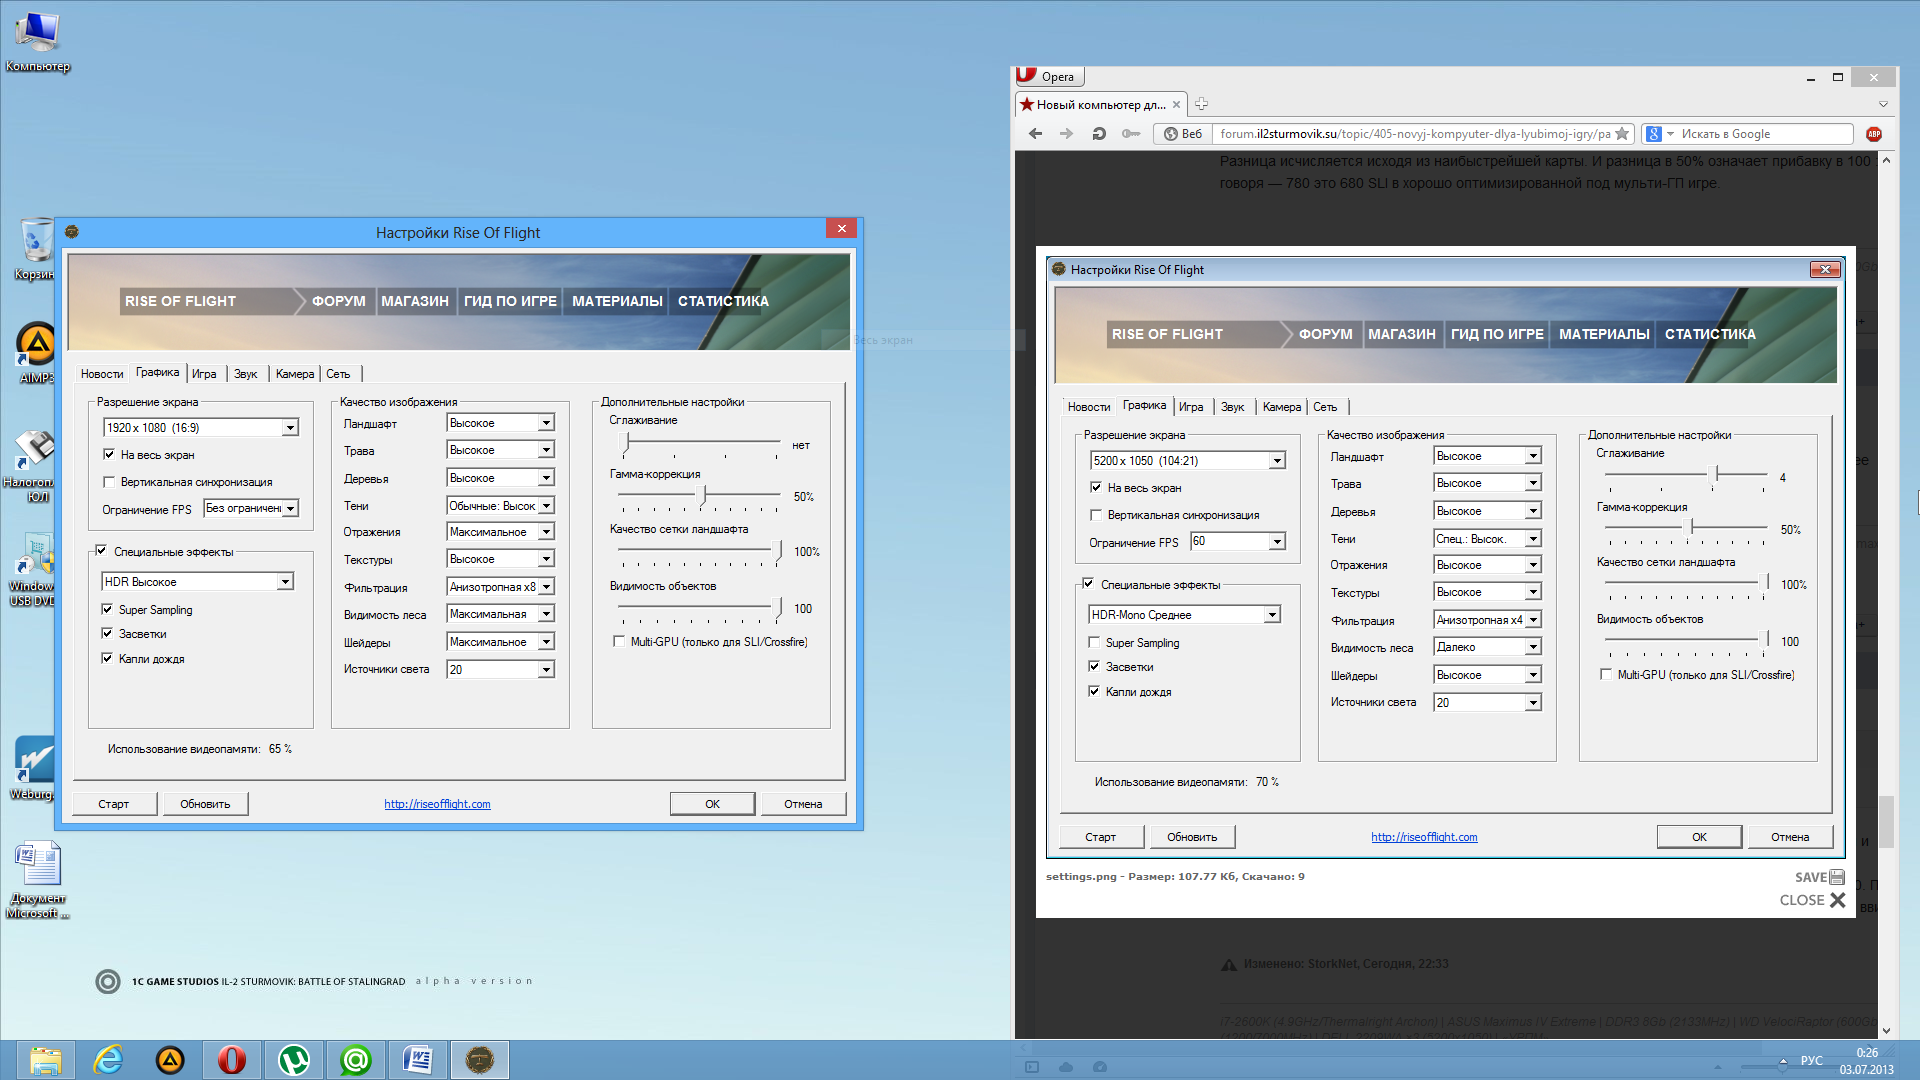This screenshot has height=1080, width=1920.
Task: Reload the page in Opera
Action: [x=1098, y=134]
